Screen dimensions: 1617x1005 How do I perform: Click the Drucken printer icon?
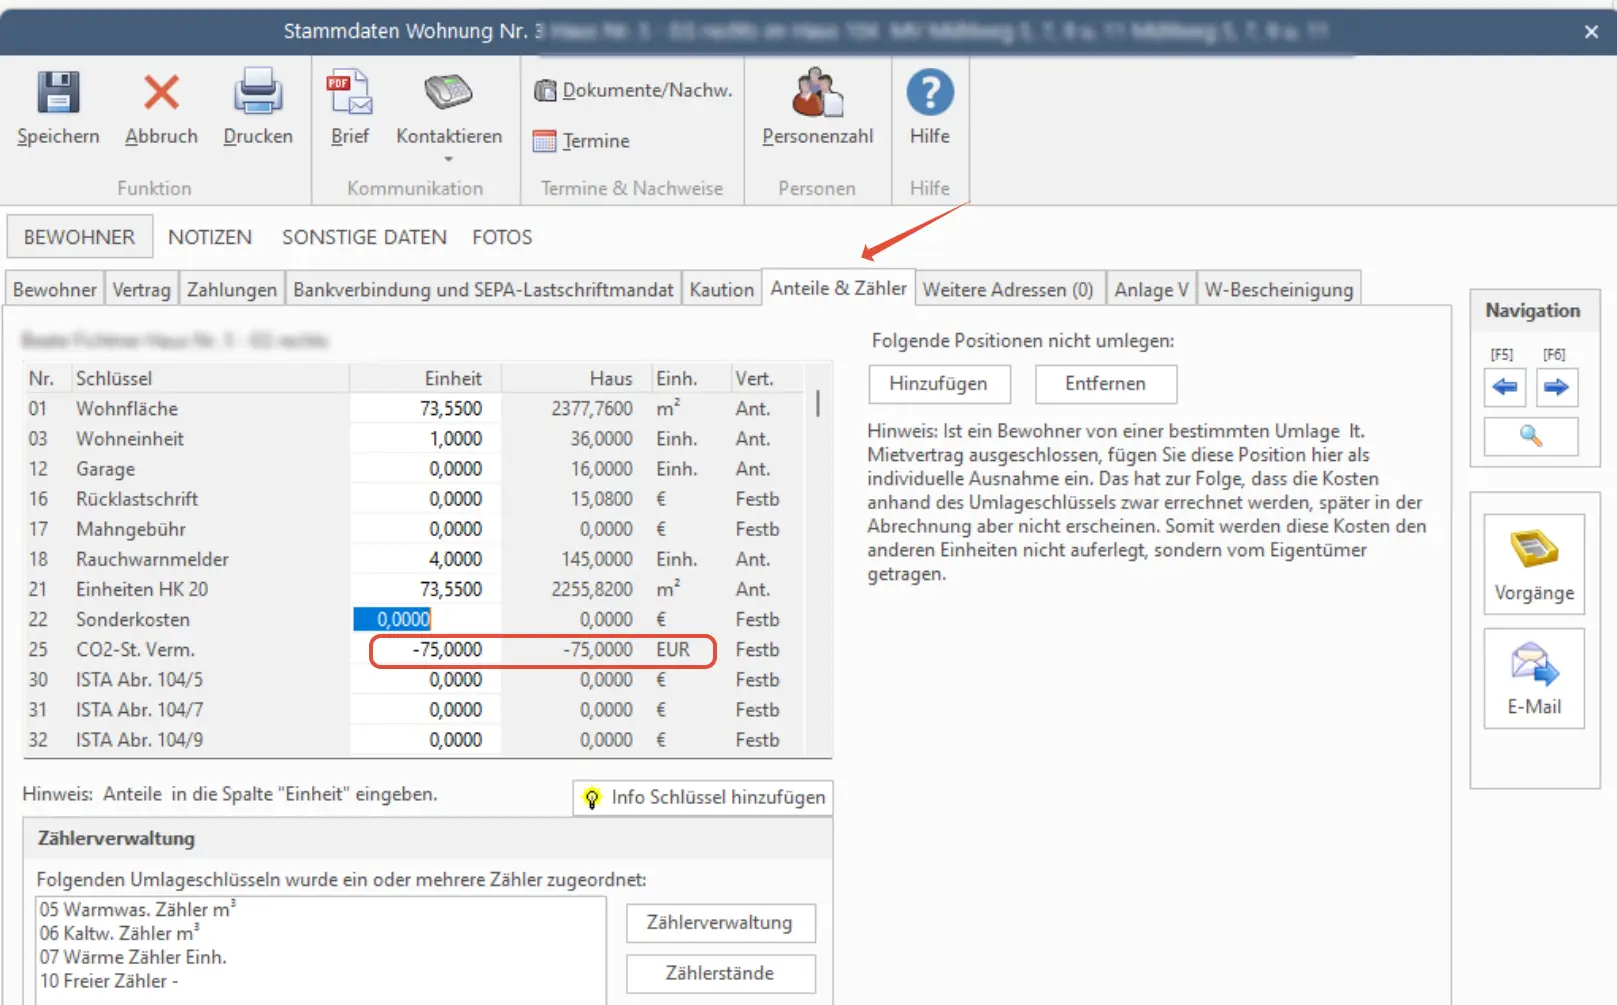pyautogui.click(x=258, y=92)
